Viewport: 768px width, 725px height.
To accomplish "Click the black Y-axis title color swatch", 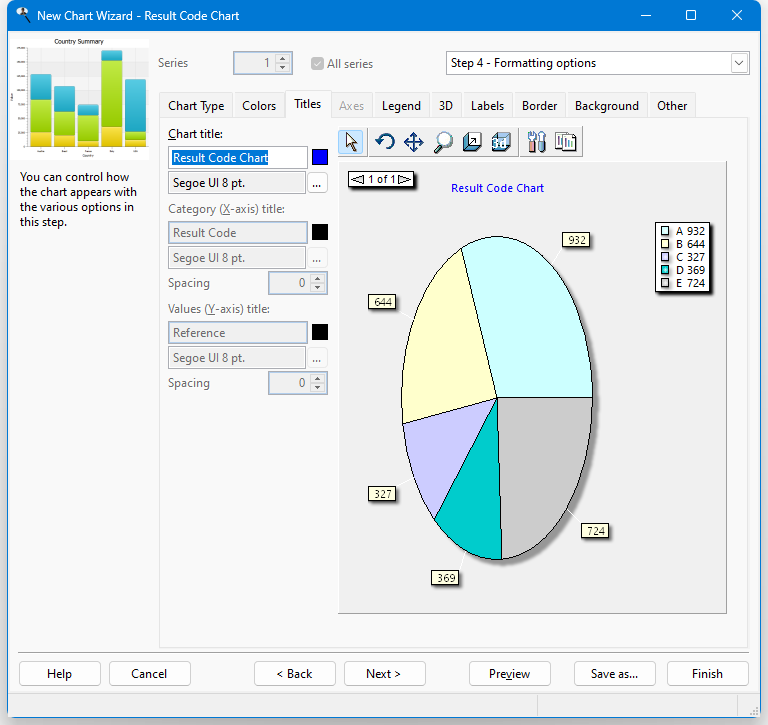I will [320, 332].
